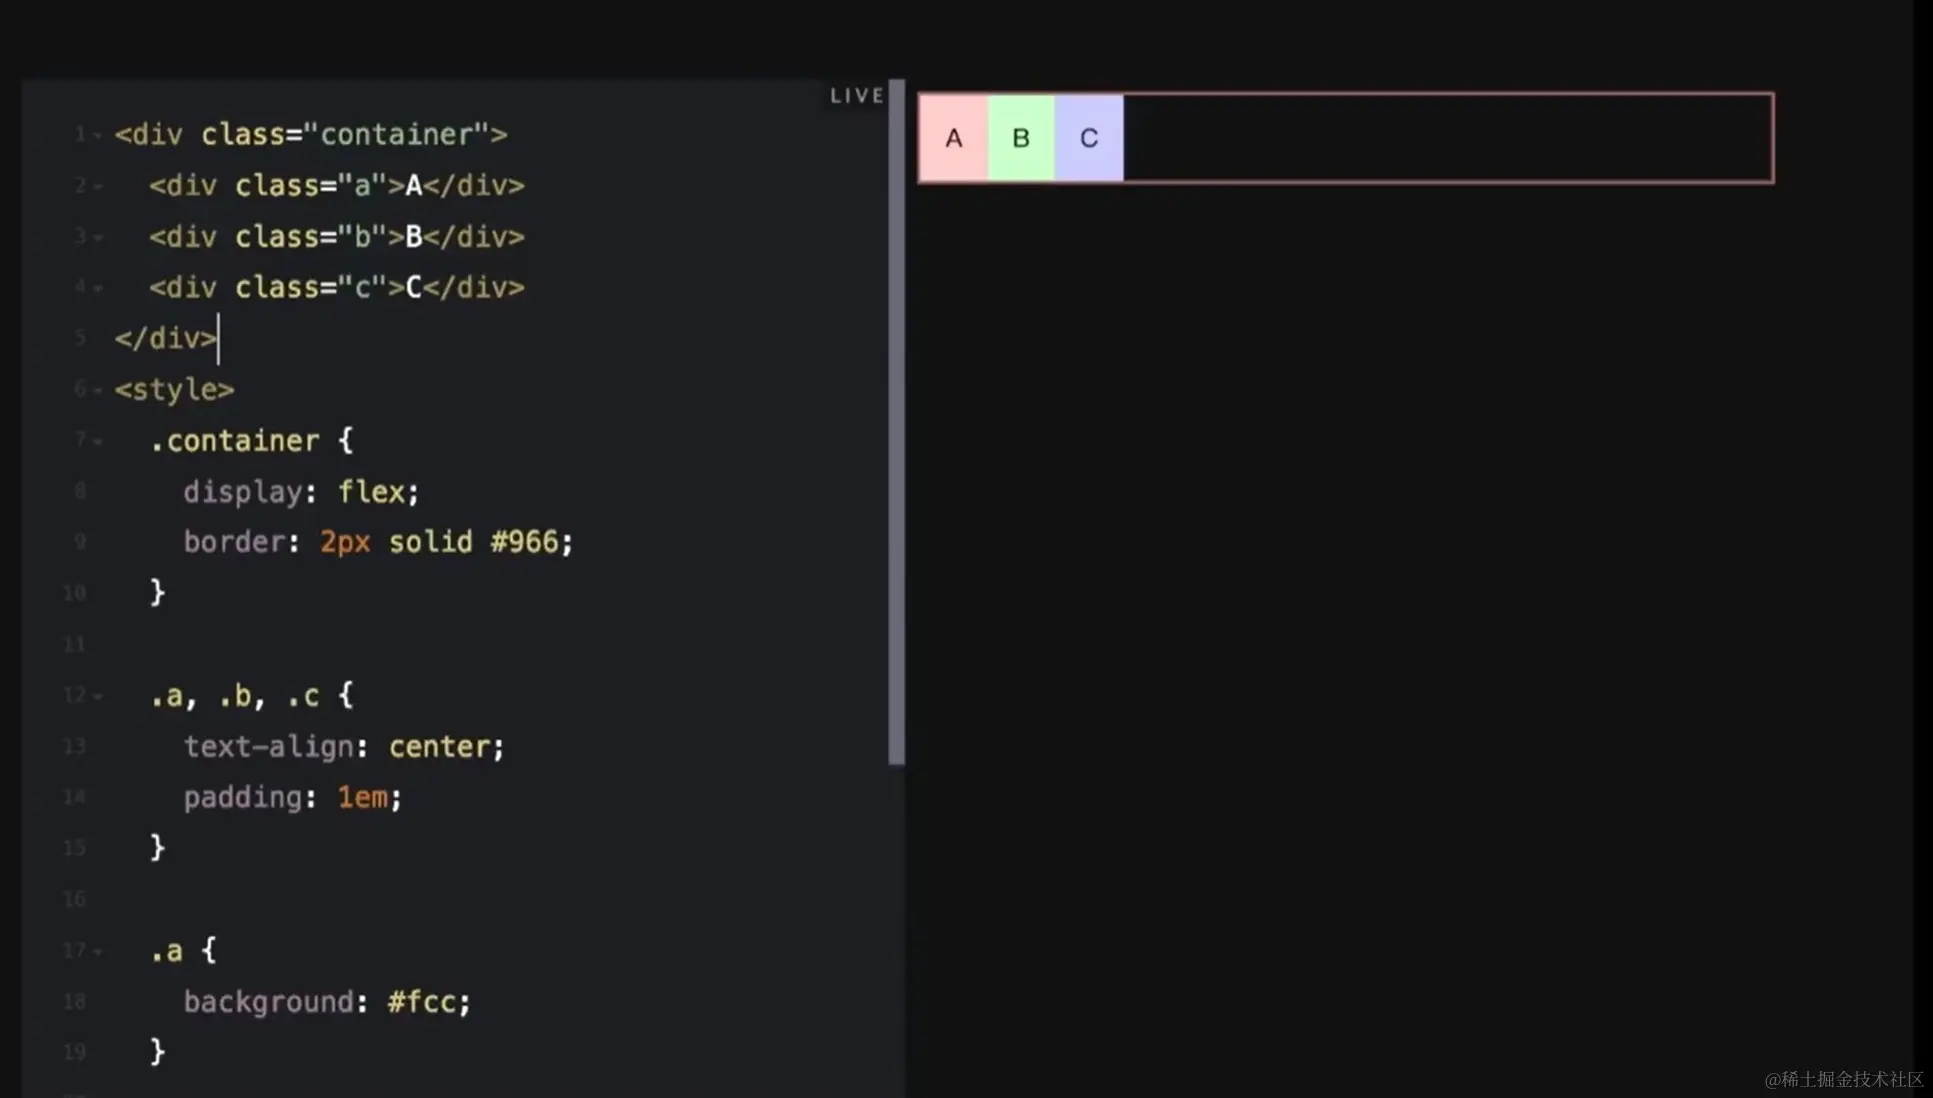Collapse the fold arrow on line 1

pyautogui.click(x=97, y=135)
